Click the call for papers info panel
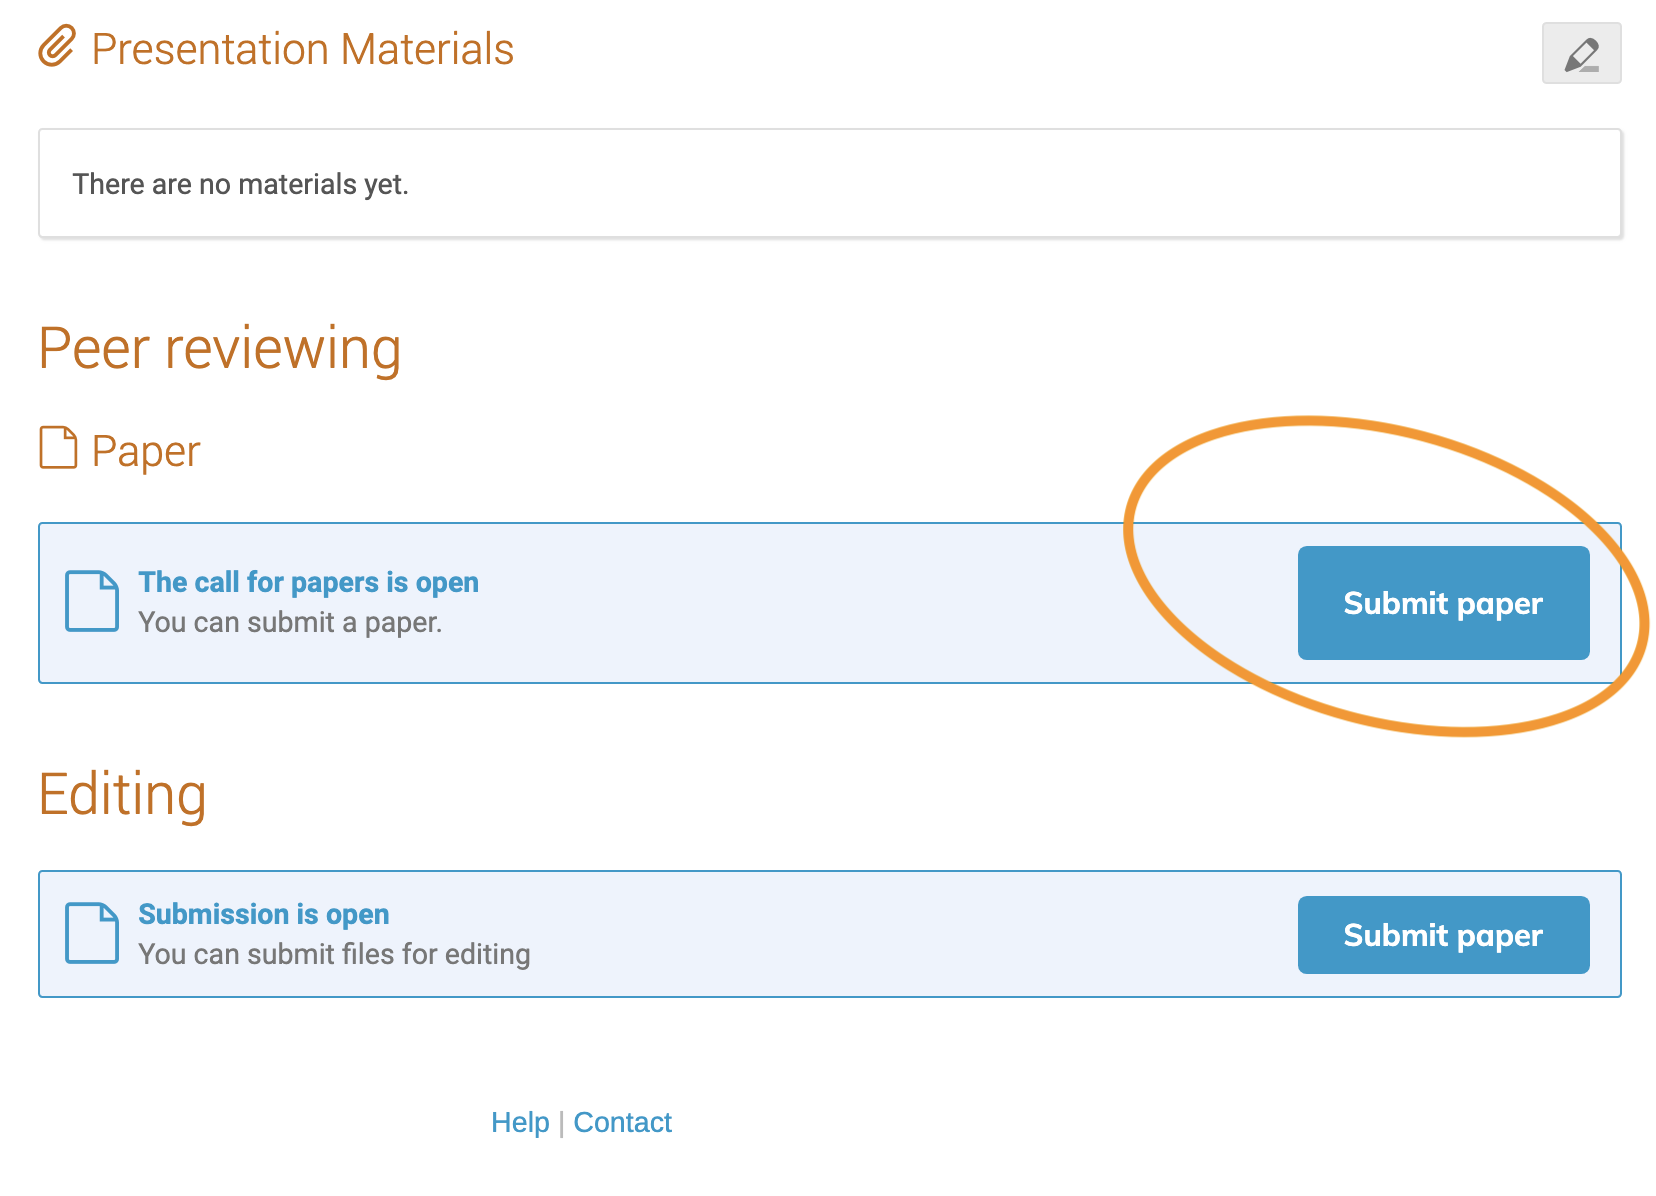 pyautogui.click(x=829, y=603)
